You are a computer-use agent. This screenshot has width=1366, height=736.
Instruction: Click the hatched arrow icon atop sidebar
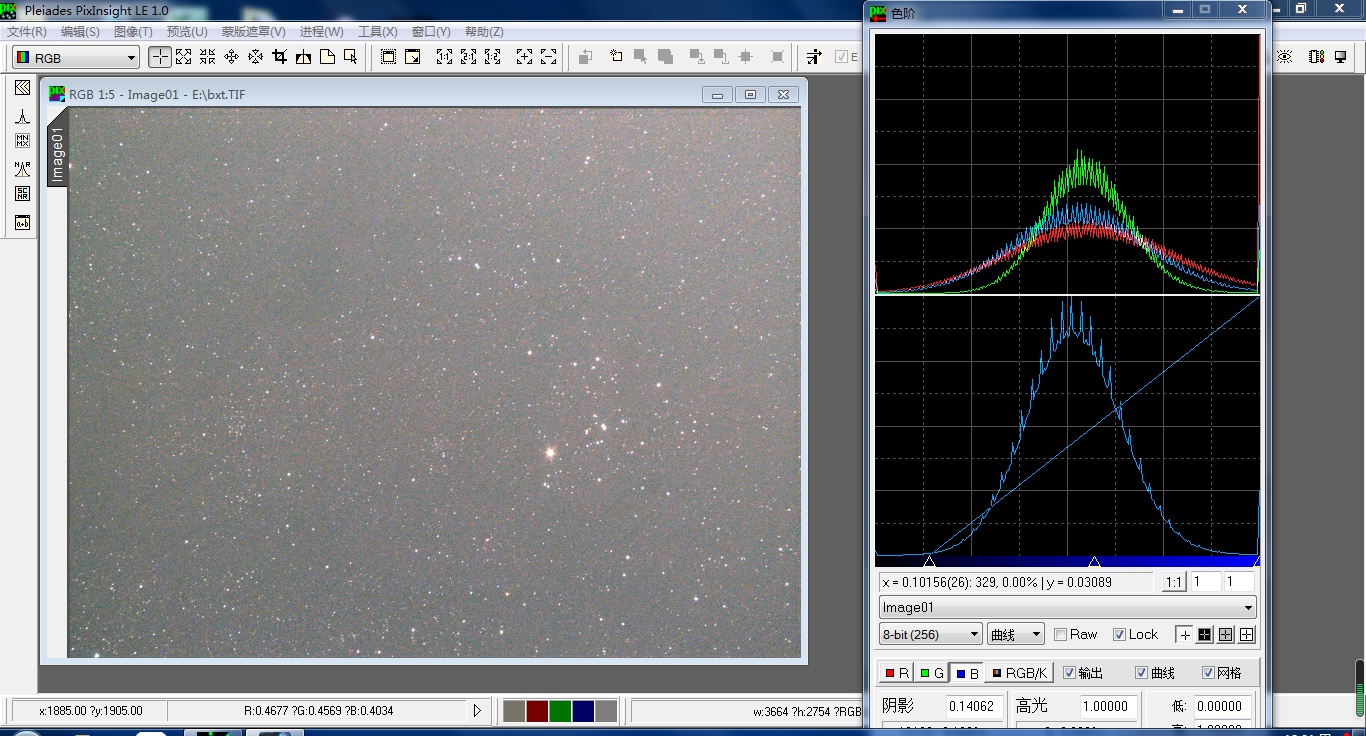(22, 89)
